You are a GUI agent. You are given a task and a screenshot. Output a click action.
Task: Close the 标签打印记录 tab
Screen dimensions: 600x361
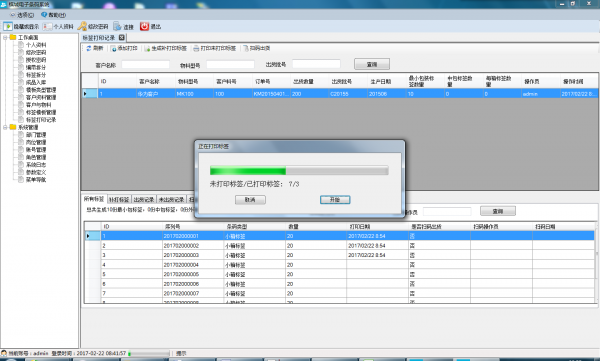tap(122, 38)
